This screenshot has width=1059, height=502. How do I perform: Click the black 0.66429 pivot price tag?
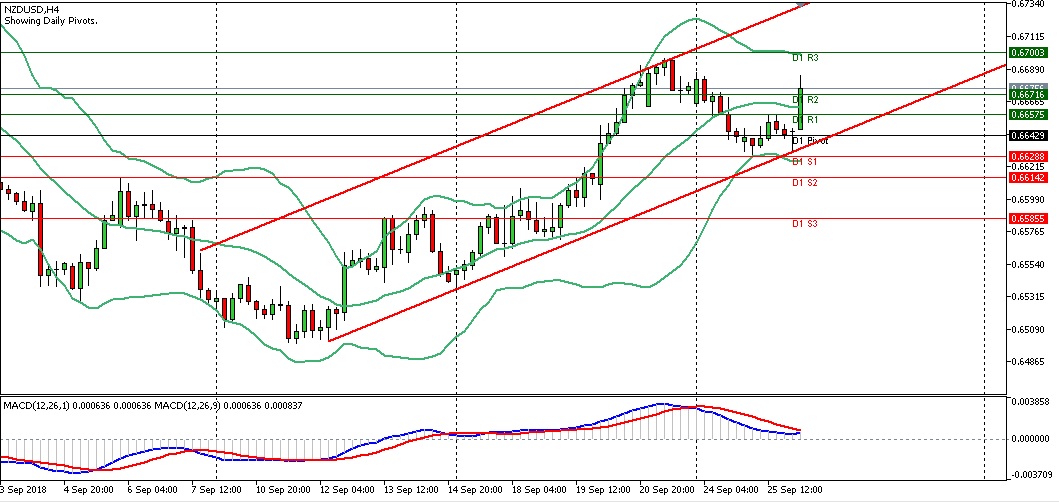[1028, 136]
